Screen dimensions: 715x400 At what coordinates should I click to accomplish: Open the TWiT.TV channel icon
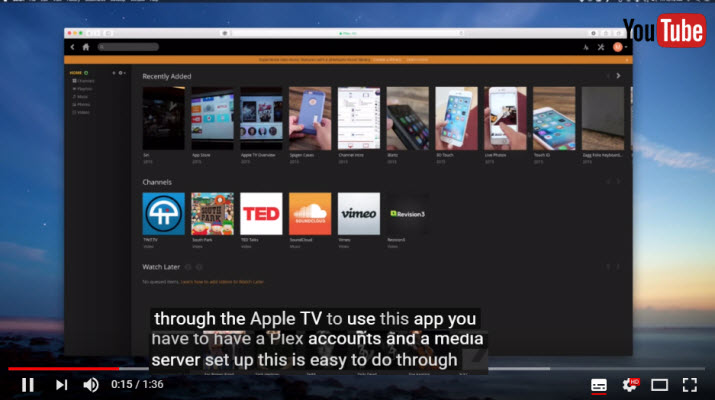pos(164,213)
